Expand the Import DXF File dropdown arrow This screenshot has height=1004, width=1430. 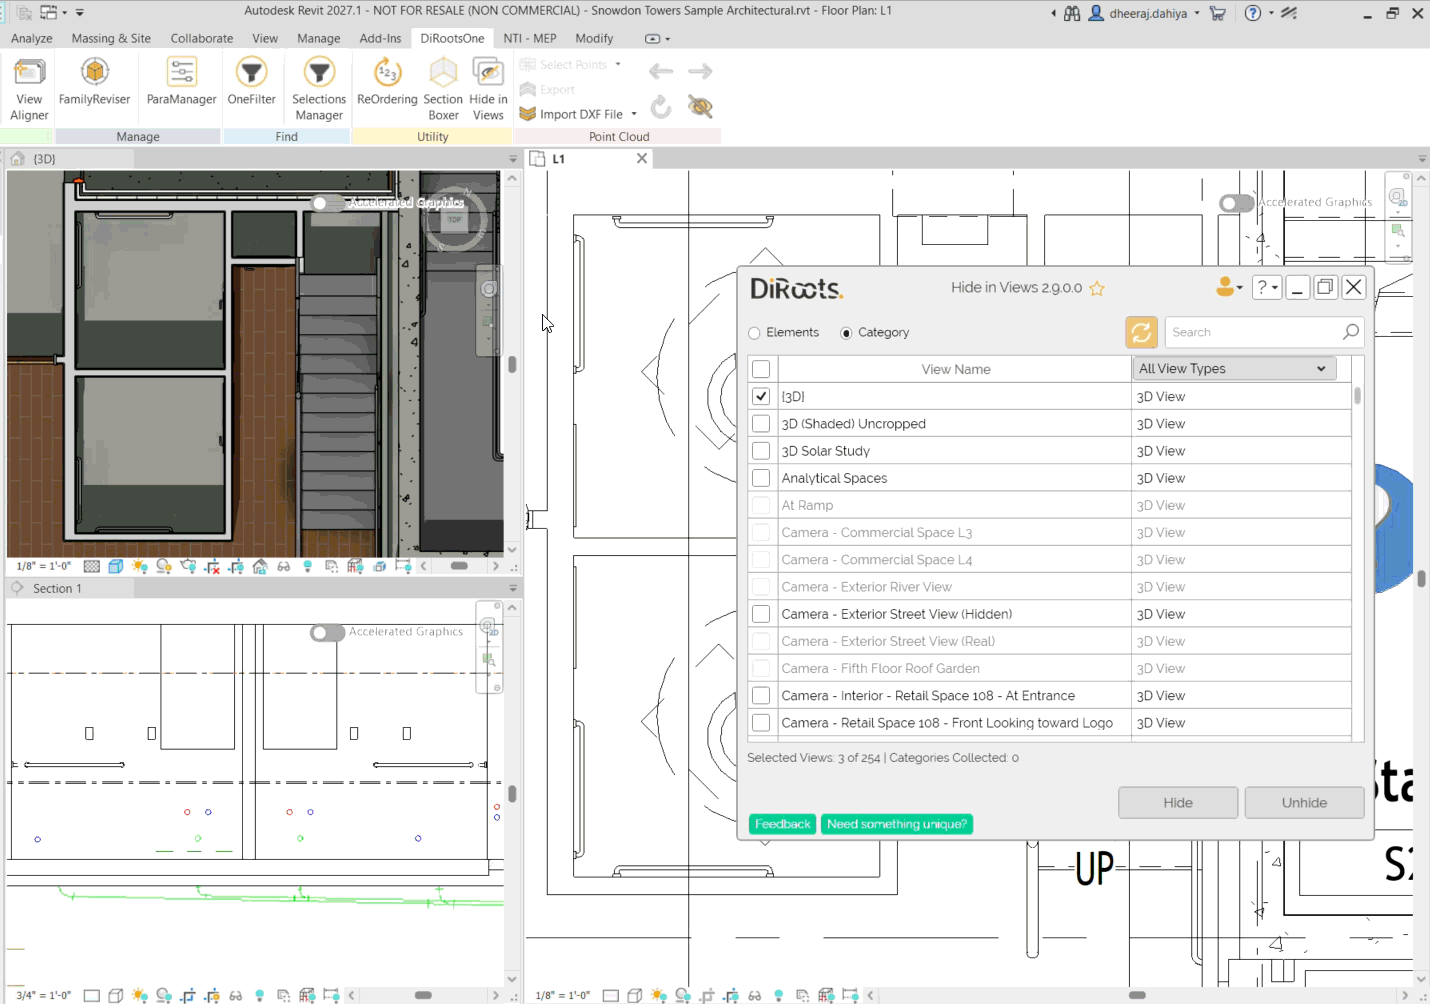634,114
